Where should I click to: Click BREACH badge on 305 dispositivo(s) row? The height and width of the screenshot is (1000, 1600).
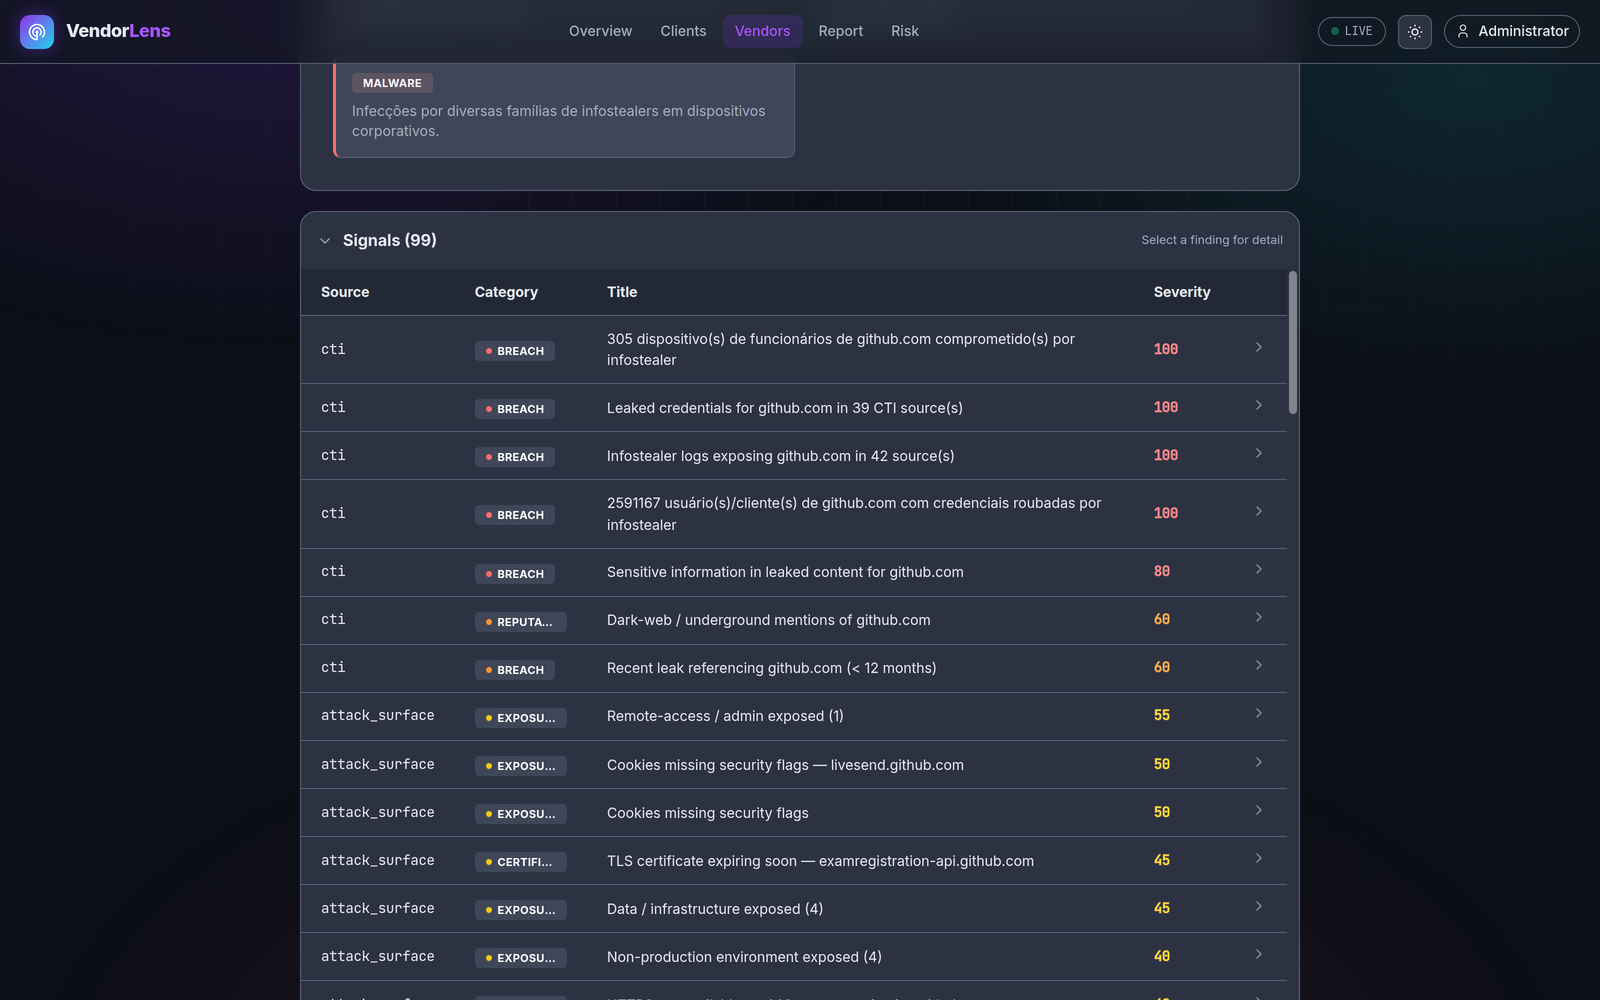(x=515, y=351)
